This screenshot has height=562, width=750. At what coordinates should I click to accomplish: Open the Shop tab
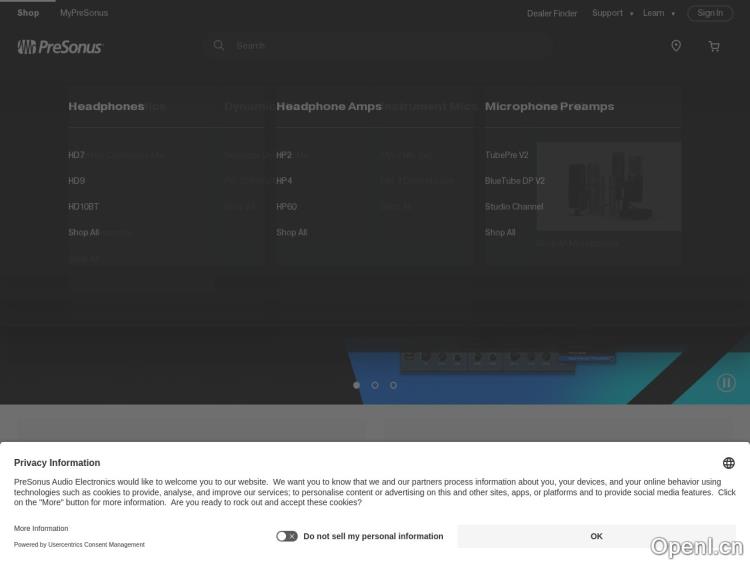28,13
